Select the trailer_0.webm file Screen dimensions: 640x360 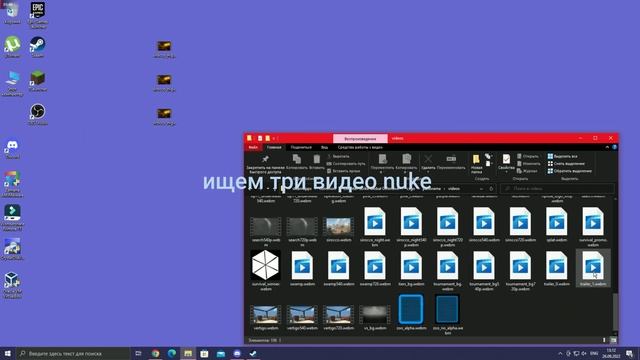pos(556,268)
